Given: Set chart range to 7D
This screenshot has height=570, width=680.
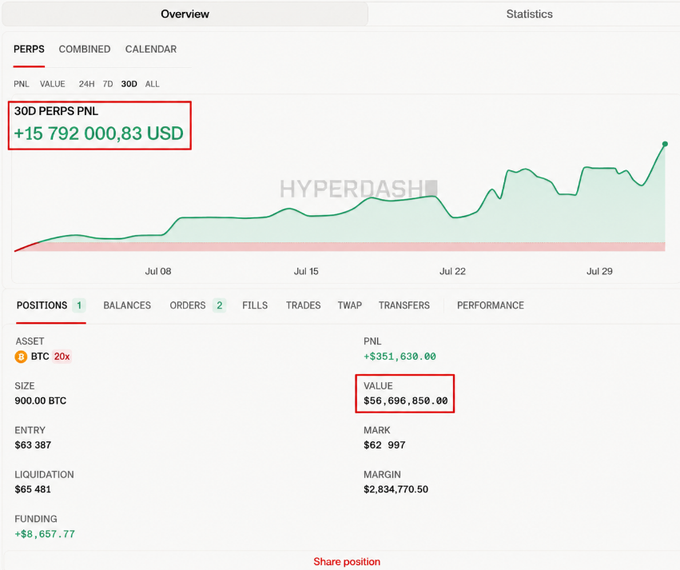Looking at the screenshot, I should pyautogui.click(x=108, y=84).
